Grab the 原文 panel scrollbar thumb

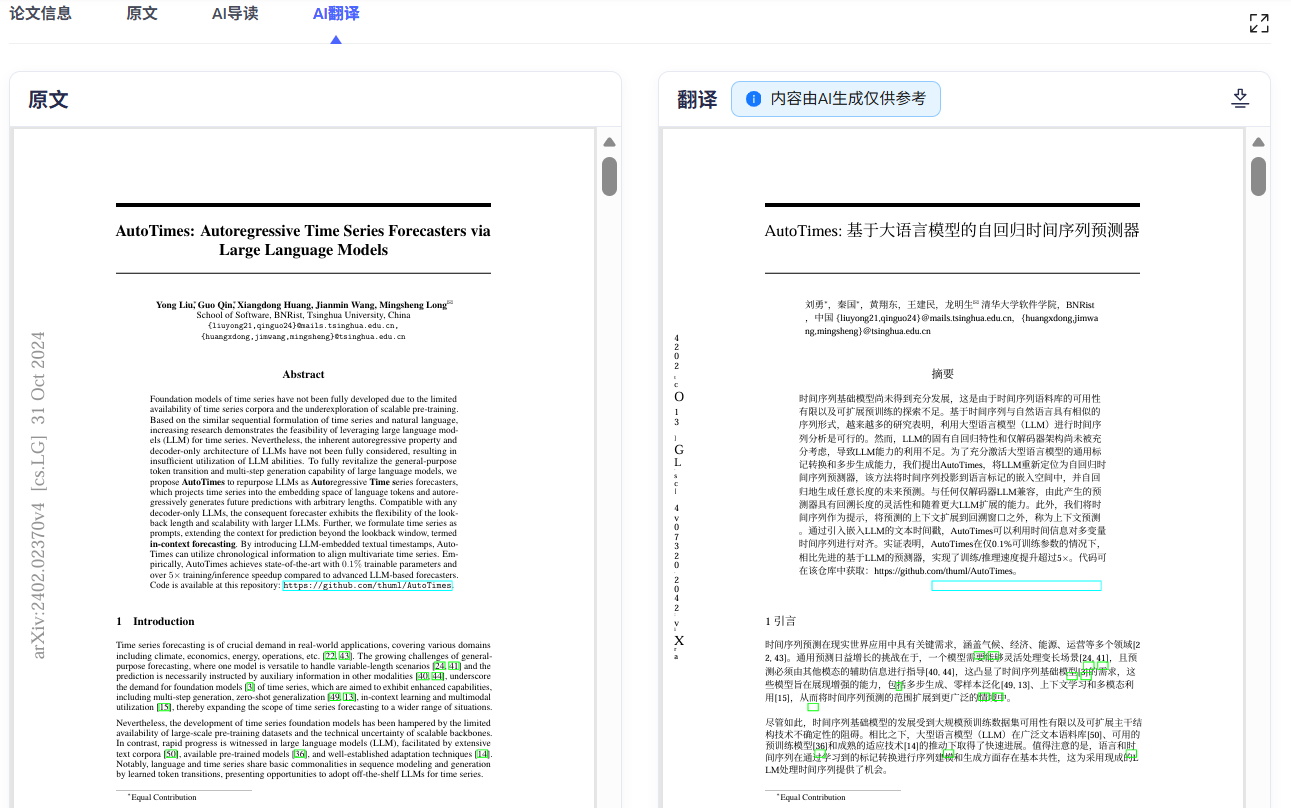point(609,176)
